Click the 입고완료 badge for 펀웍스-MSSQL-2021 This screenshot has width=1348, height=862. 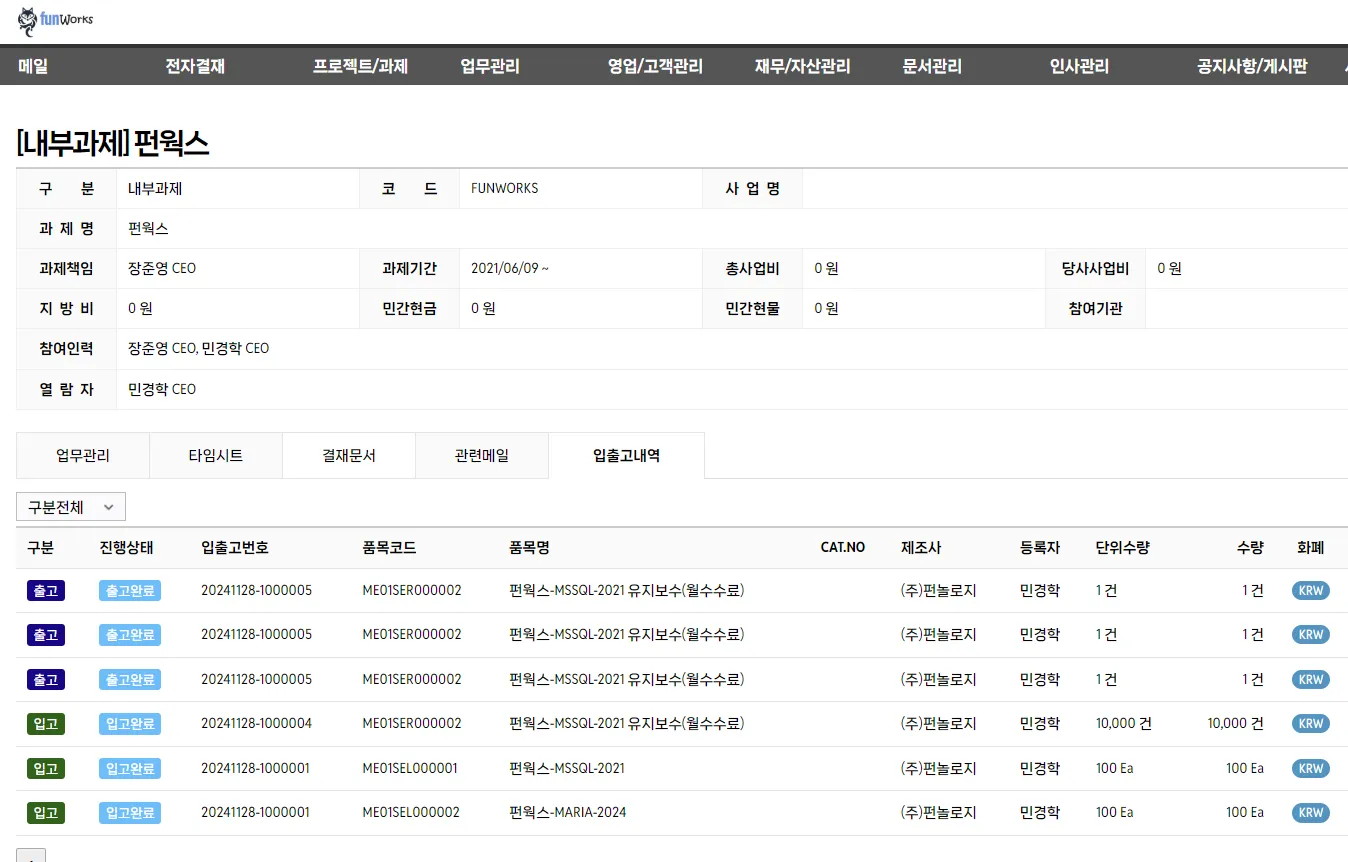pyautogui.click(x=129, y=768)
